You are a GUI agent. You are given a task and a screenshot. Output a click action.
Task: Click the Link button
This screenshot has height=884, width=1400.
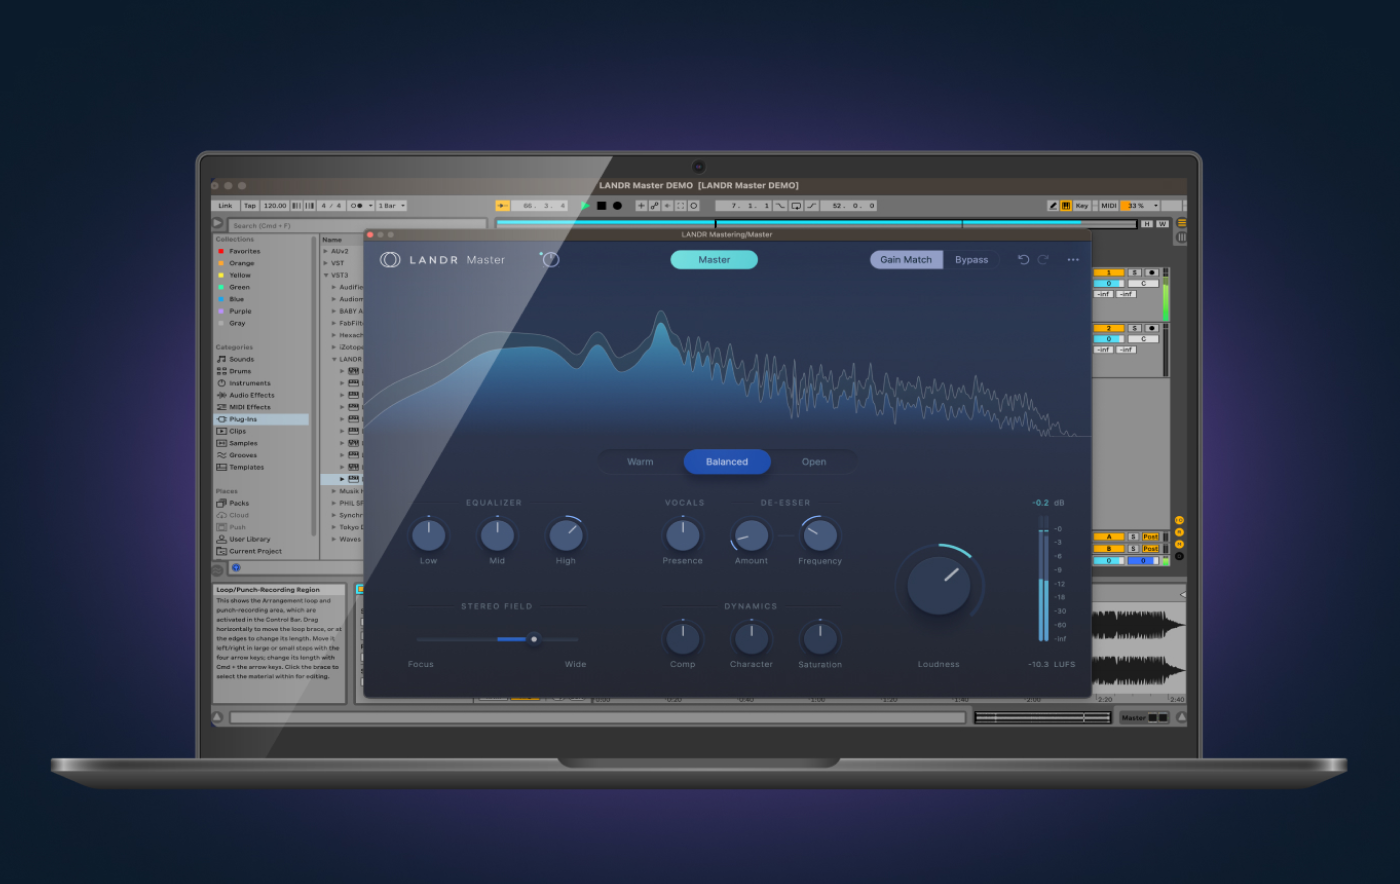coord(225,205)
